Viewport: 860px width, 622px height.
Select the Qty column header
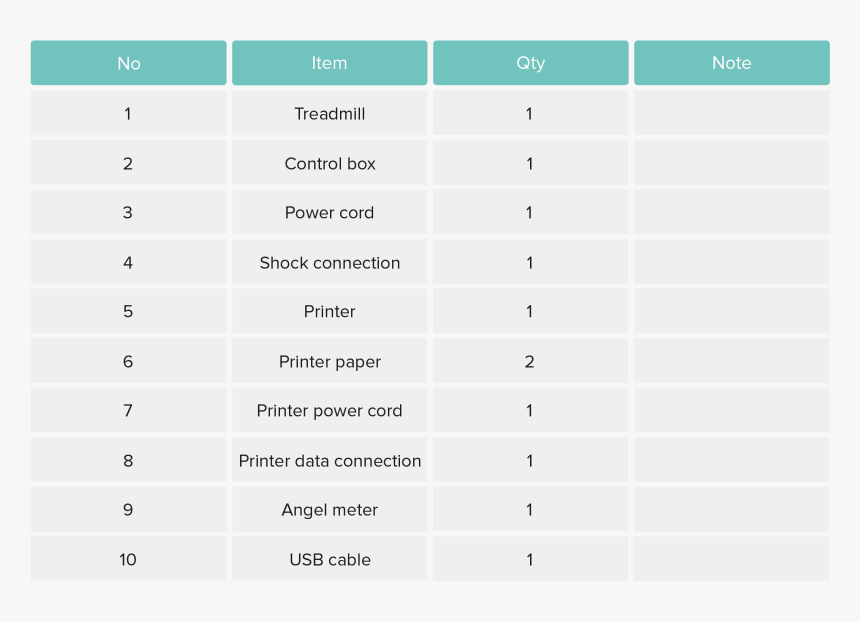530,63
